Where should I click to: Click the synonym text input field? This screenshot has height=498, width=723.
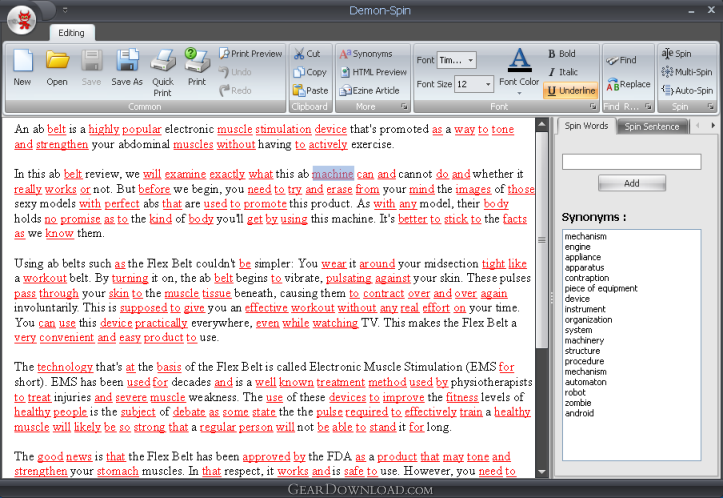pyautogui.click(x=631, y=161)
